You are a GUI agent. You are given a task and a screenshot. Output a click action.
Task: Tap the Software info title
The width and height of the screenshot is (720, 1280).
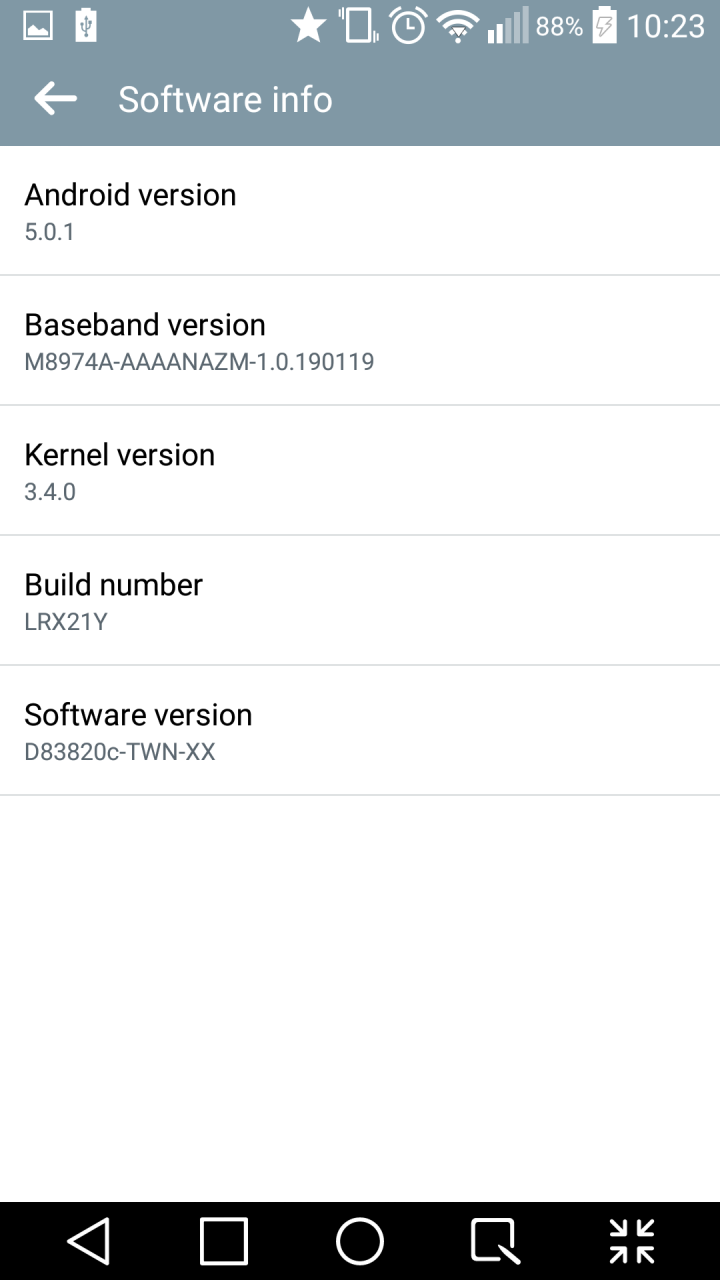(225, 99)
